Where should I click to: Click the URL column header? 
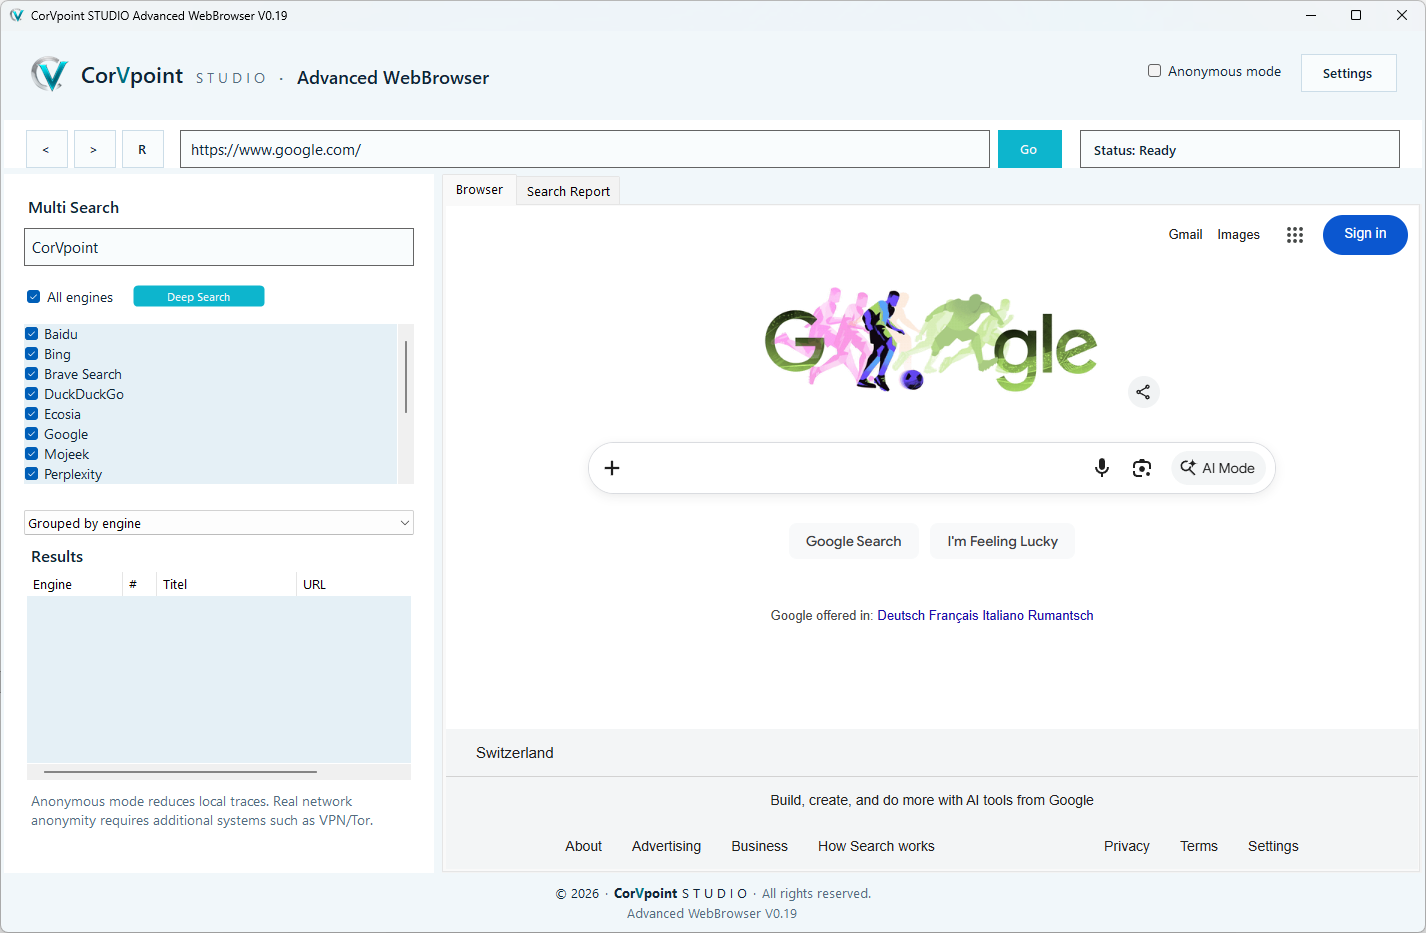coord(354,585)
